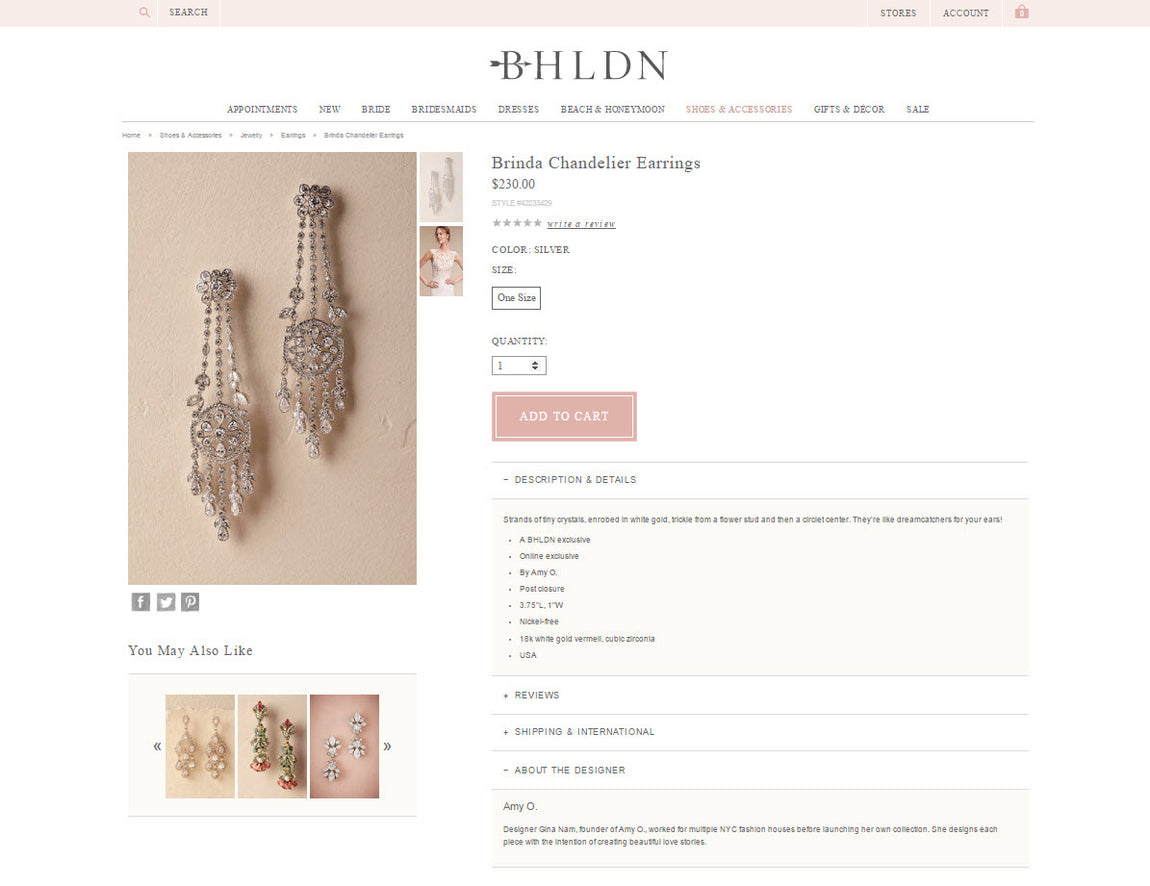
Task: Share on Facebook icon
Action: point(141,602)
